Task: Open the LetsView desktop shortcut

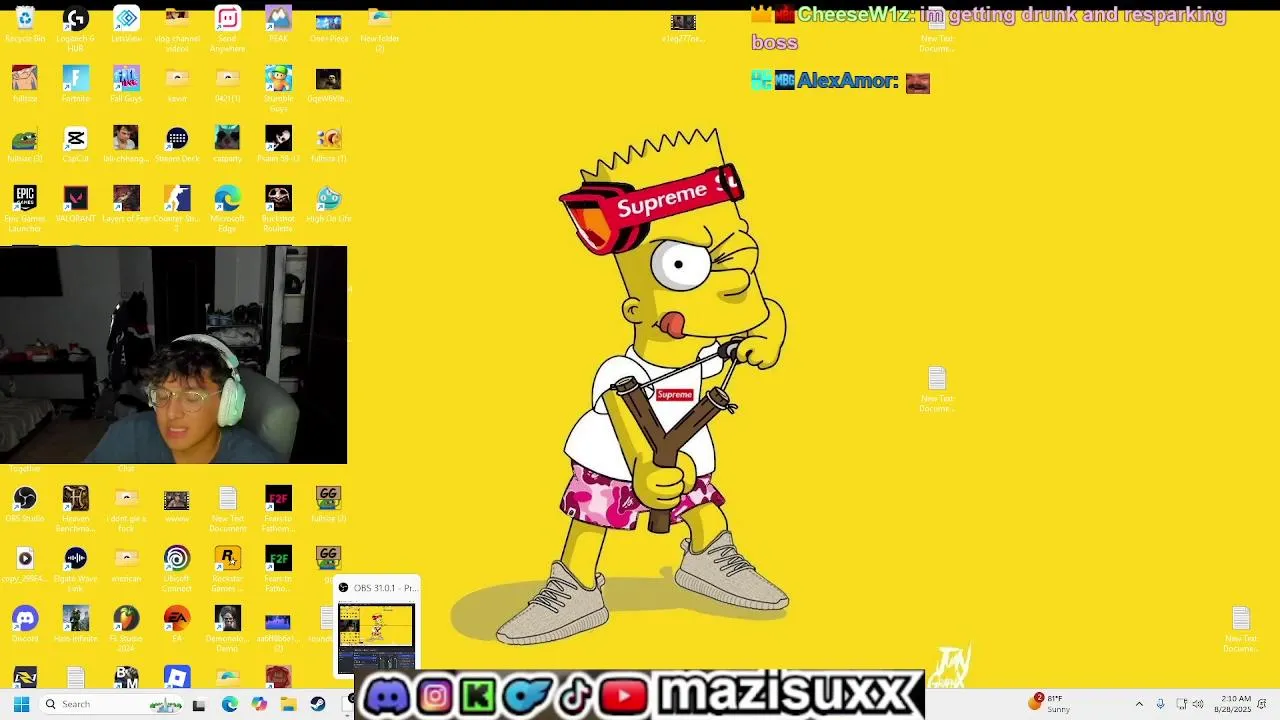Action: click(x=126, y=26)
